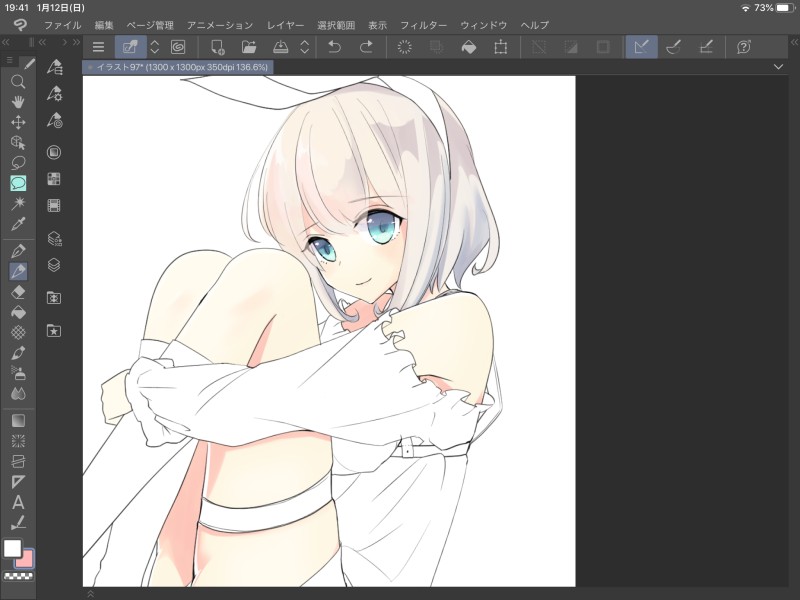Select the Correct line tool

(x=18, y=523)
